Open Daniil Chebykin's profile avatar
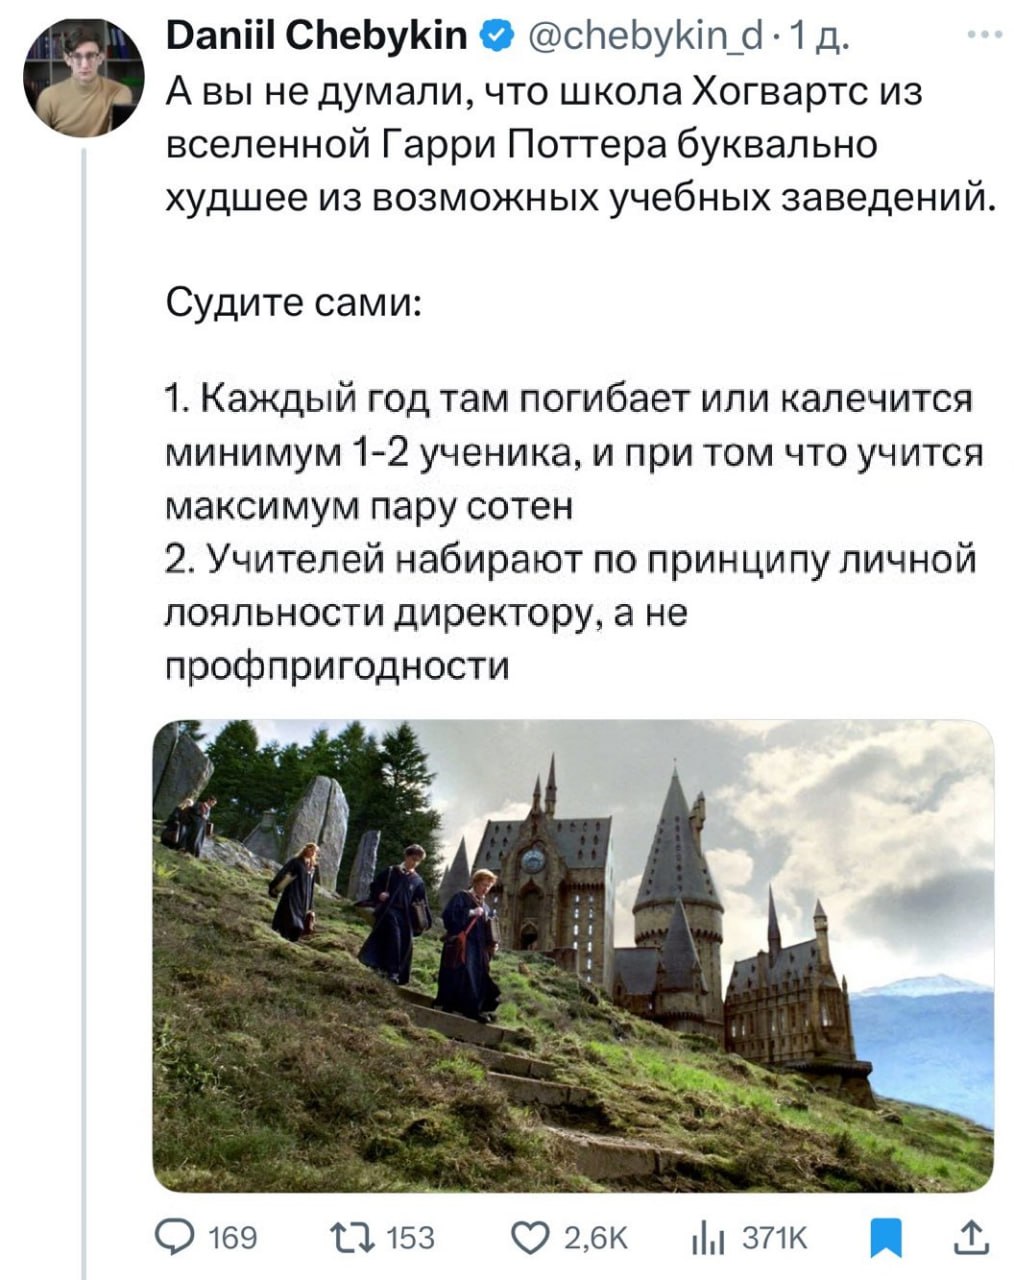 pos(84,76)
